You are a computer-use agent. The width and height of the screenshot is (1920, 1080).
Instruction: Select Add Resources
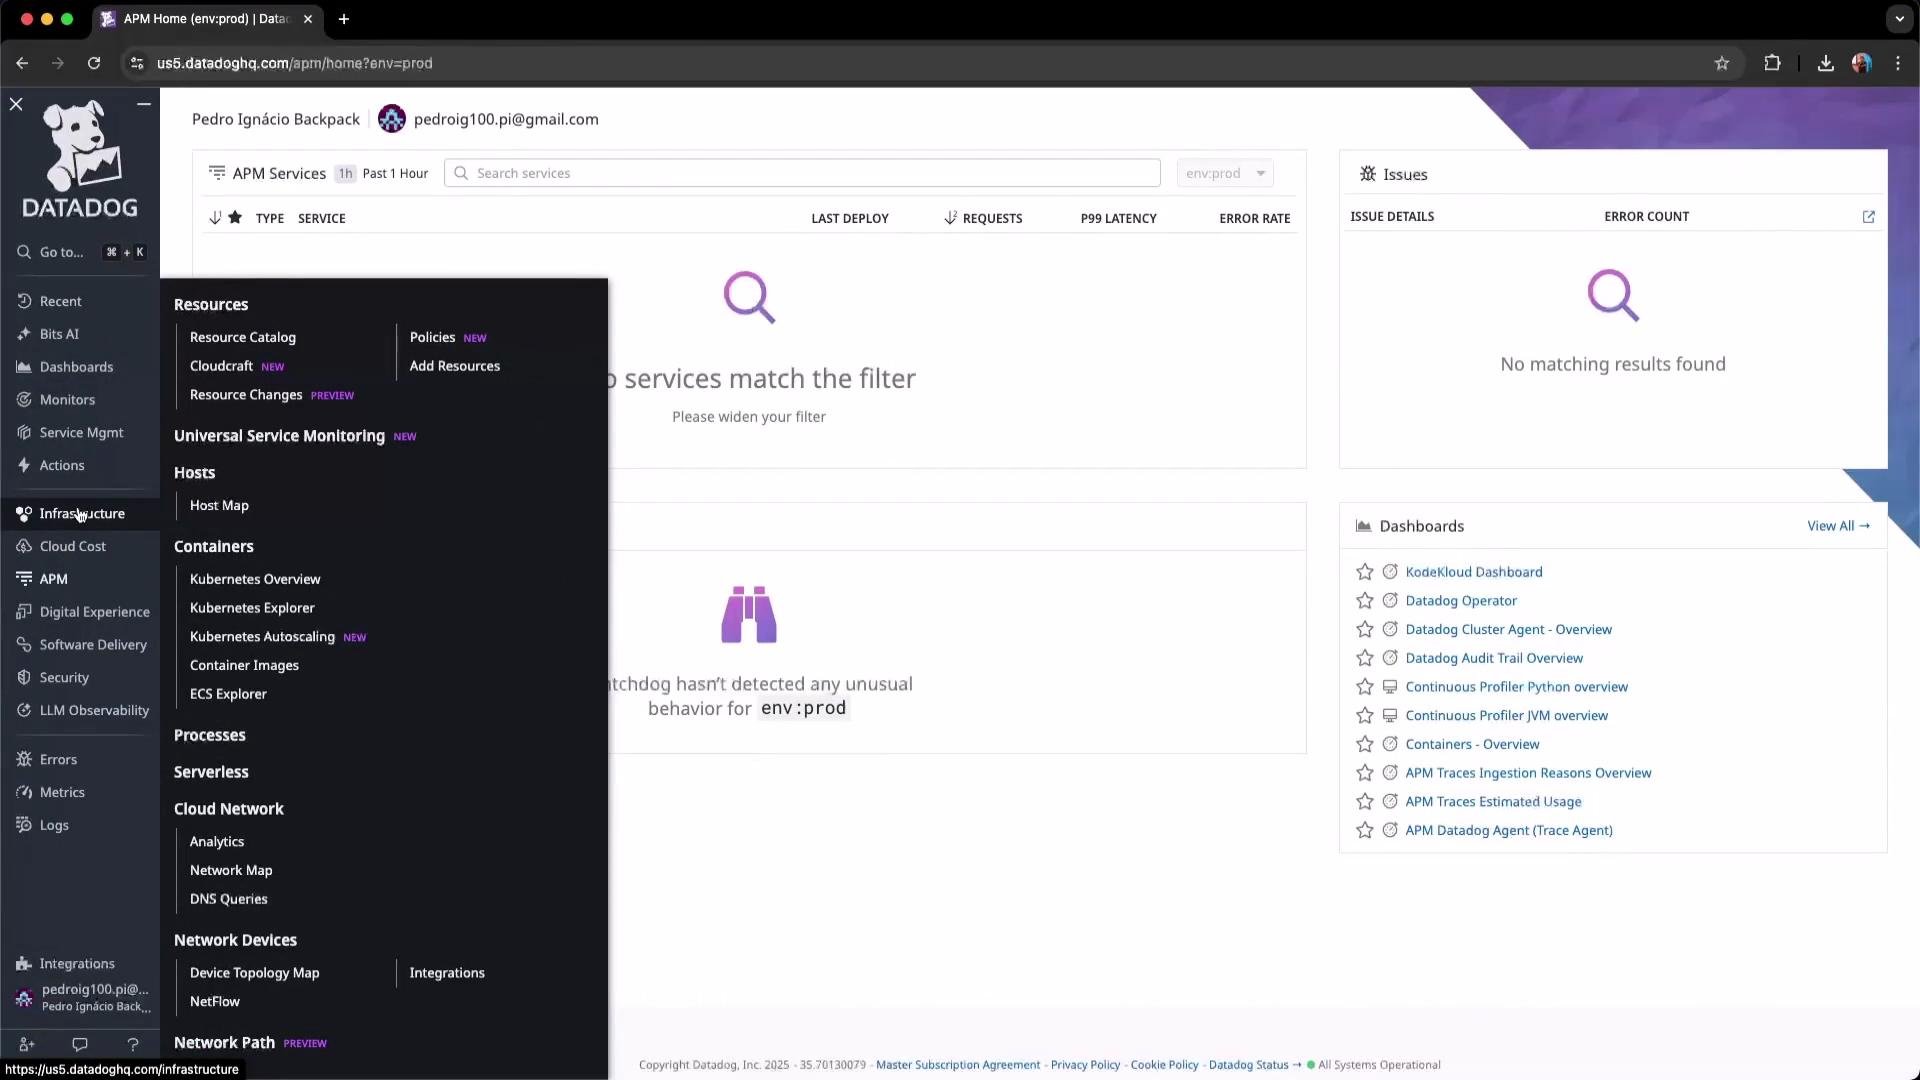click(455, 366)
